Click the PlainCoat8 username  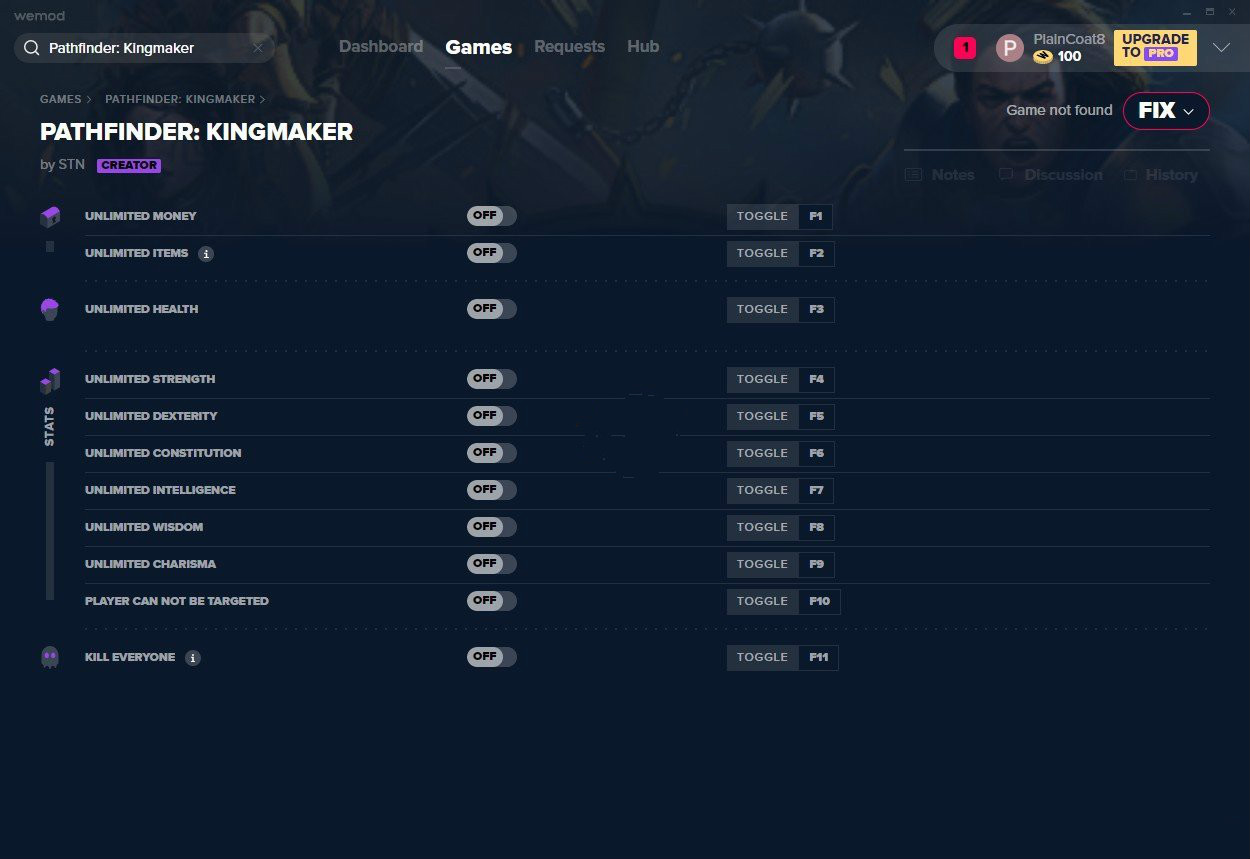click(1069, 39)
